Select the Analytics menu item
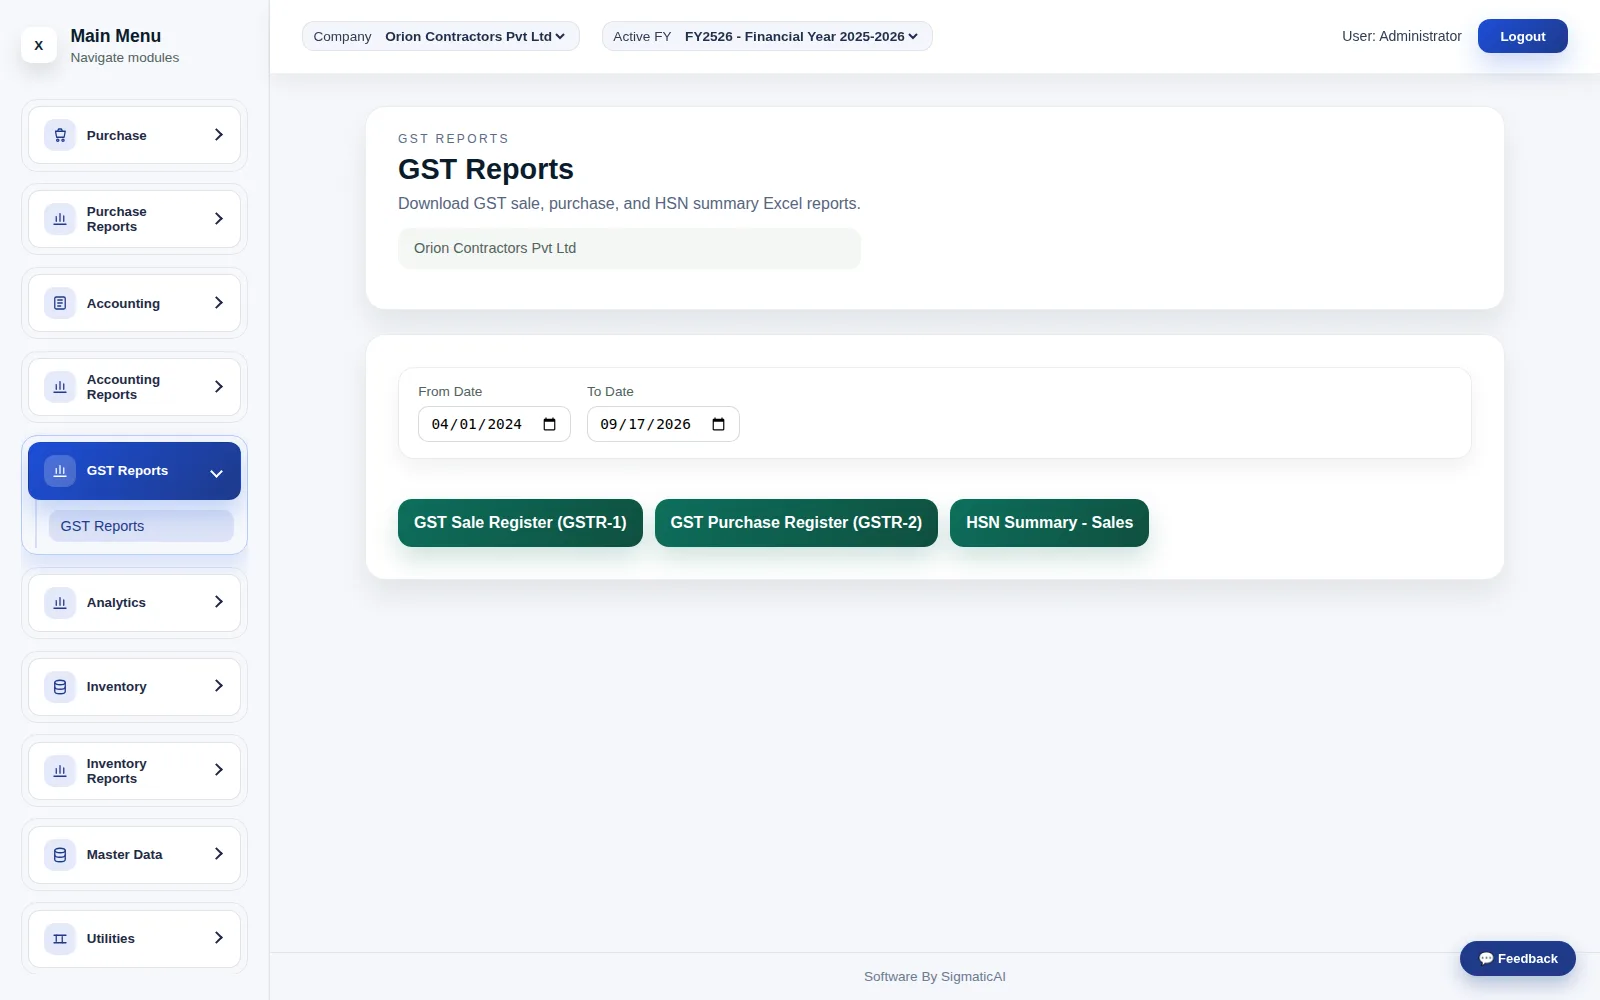Screen dimensions: 1600x1000 (134, 603)
